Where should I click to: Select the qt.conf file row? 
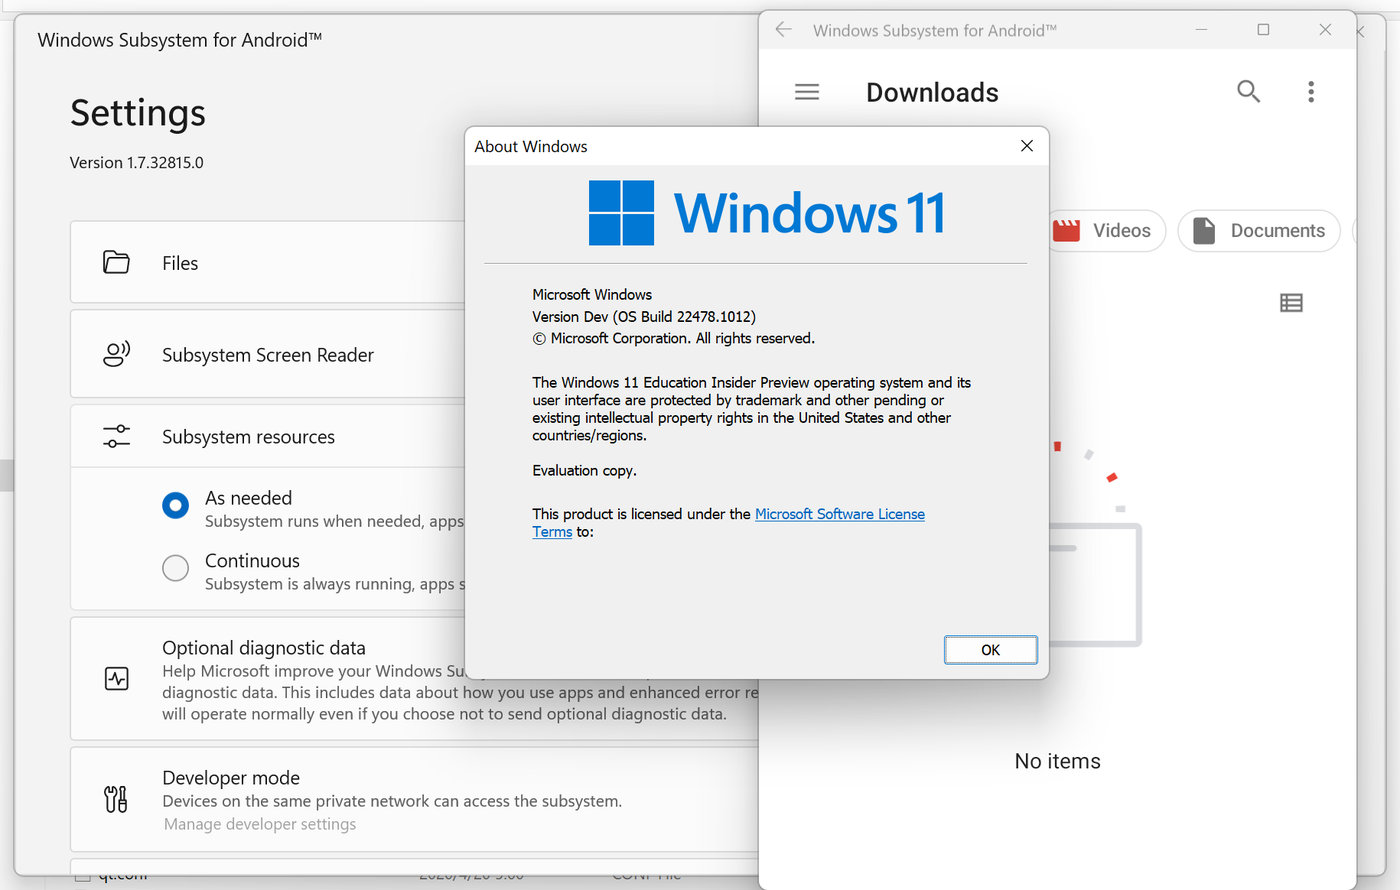click(x=124, y=873)
